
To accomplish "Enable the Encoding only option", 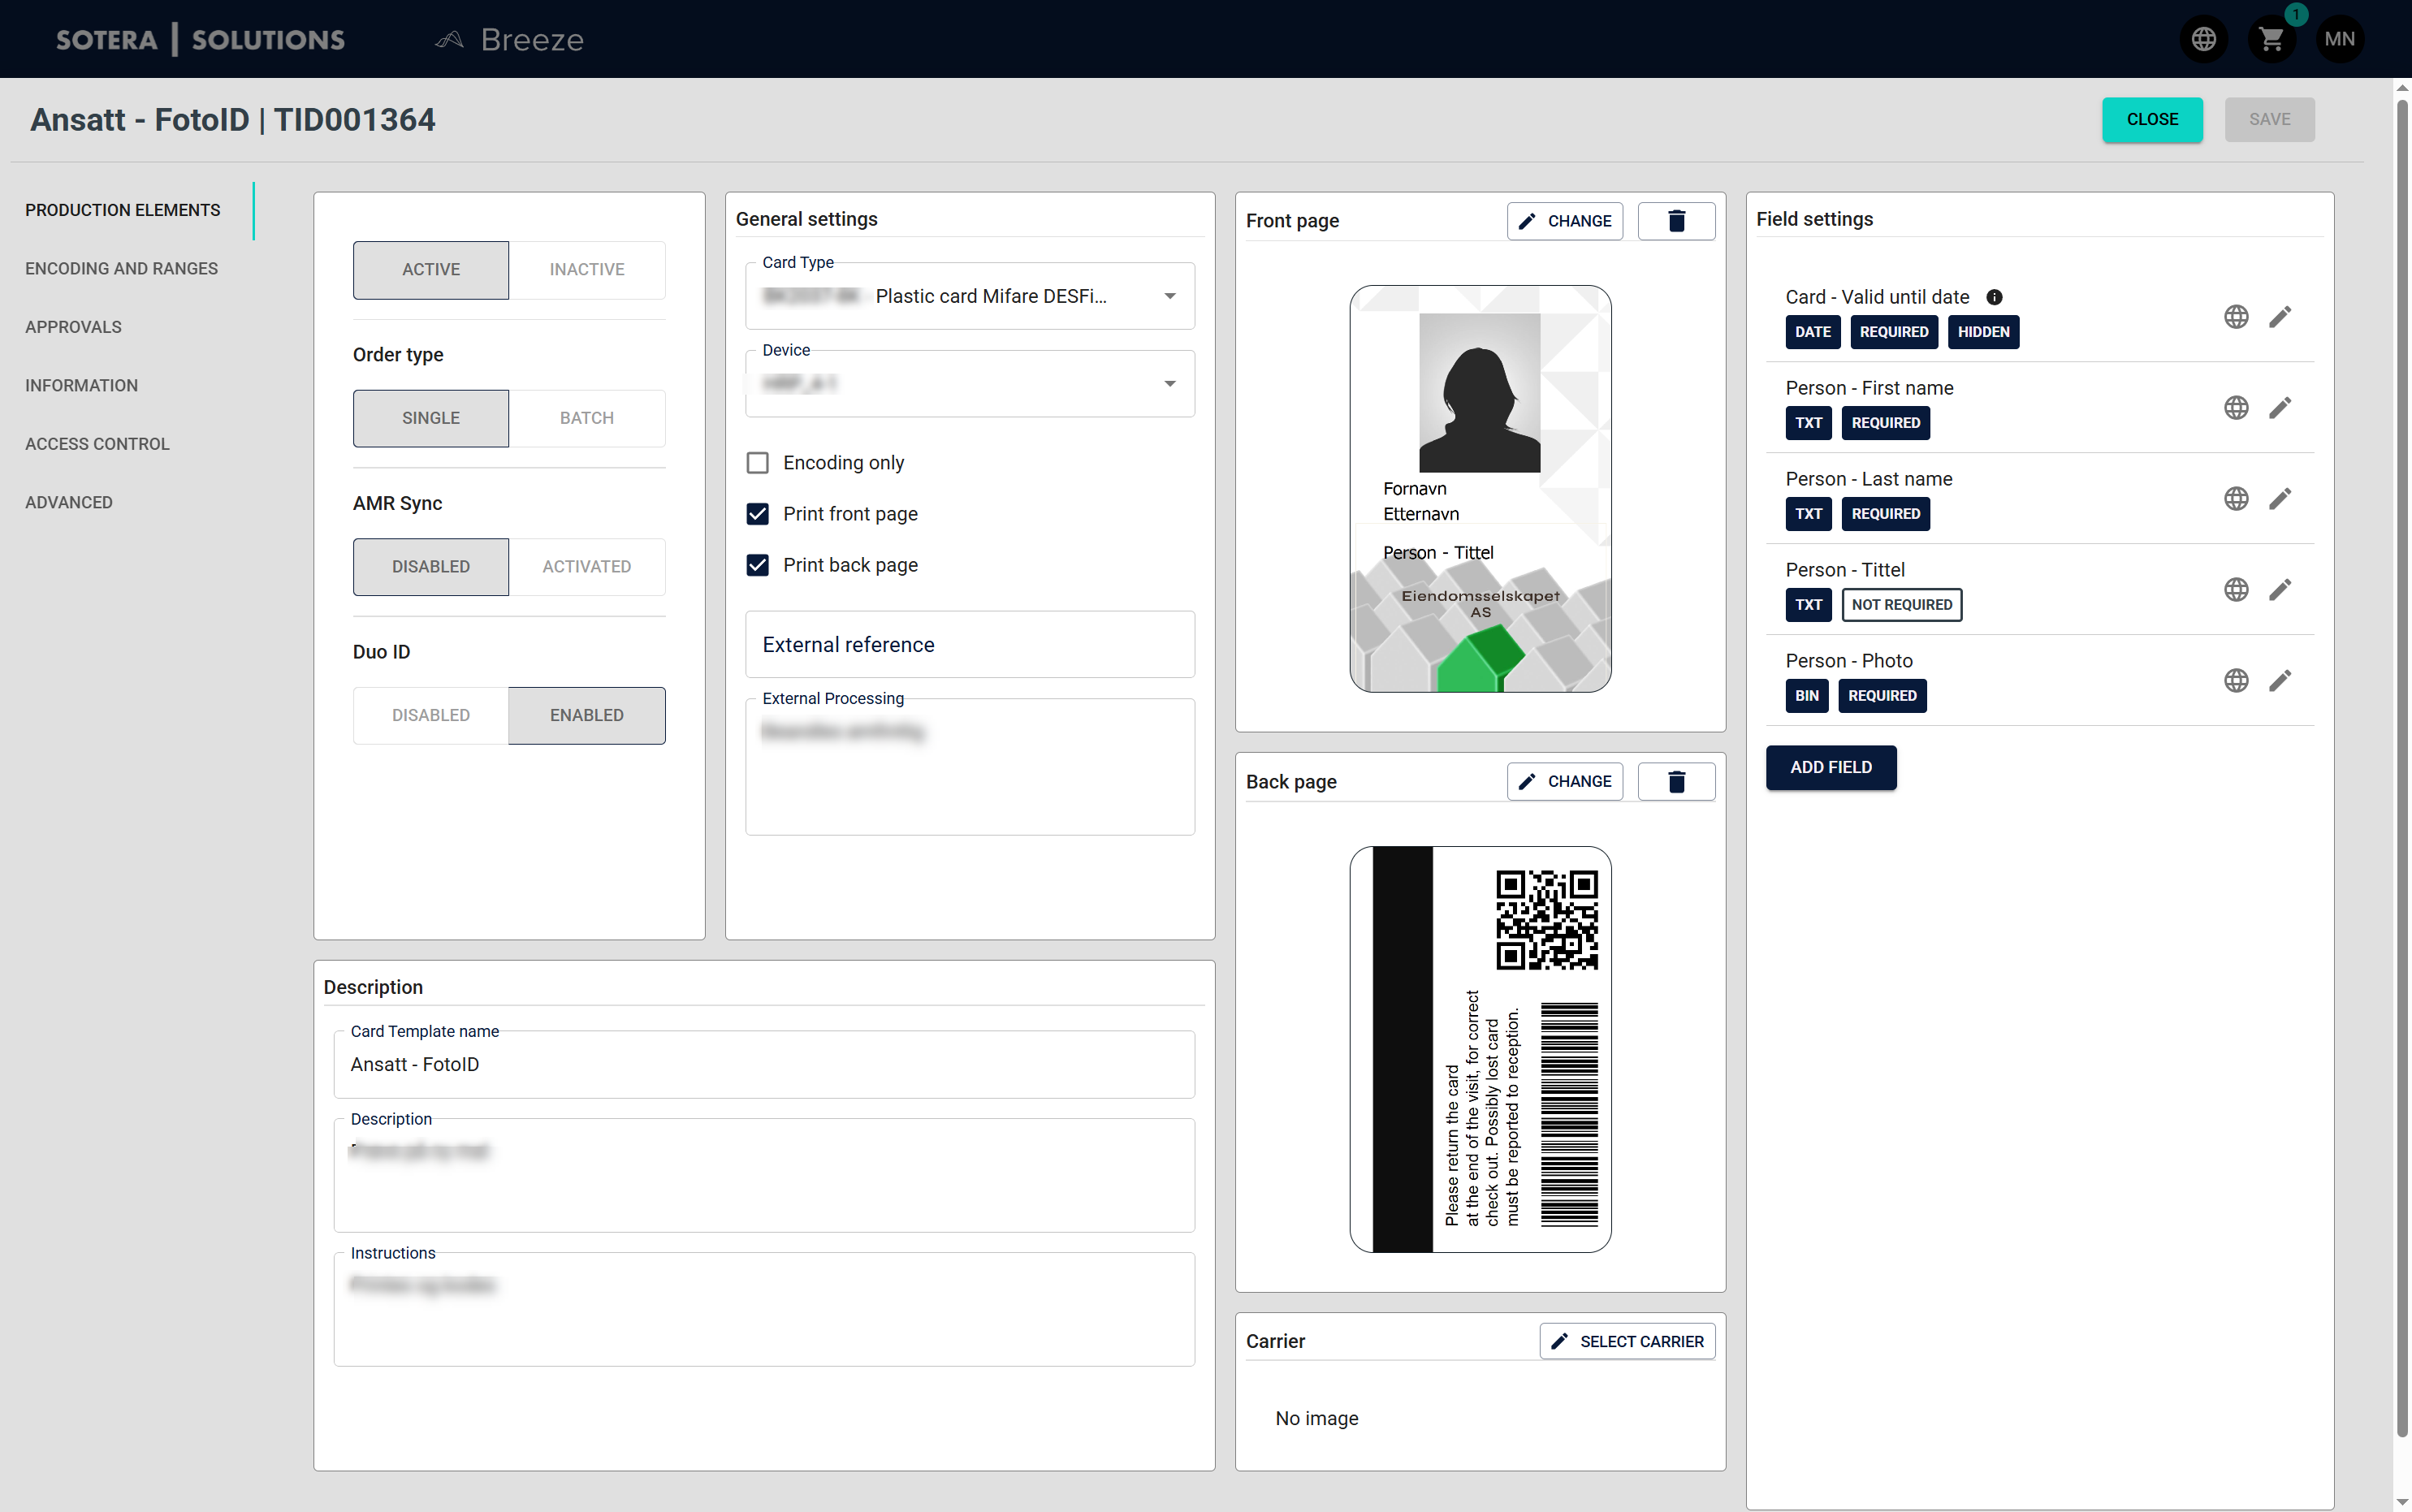I will click(757, 462).
